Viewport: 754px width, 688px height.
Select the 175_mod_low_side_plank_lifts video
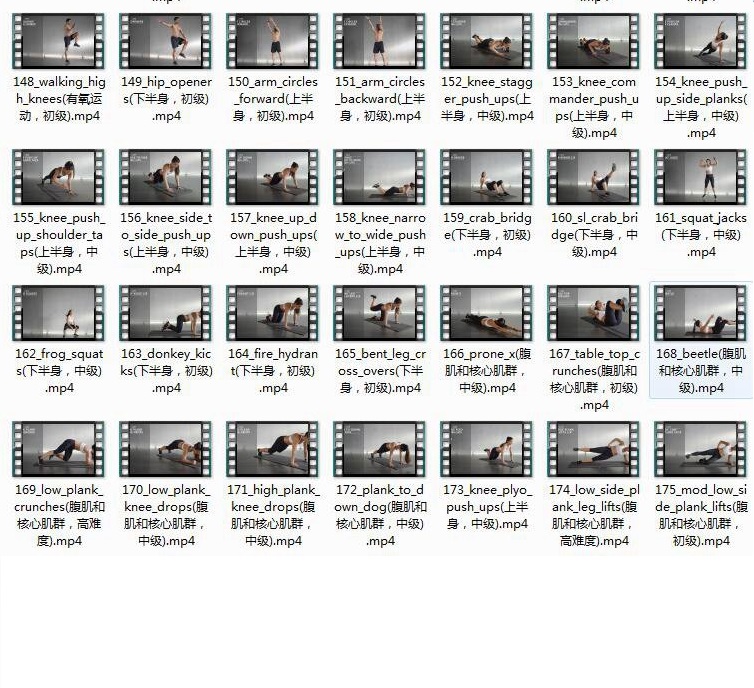(x=701, y=449)
